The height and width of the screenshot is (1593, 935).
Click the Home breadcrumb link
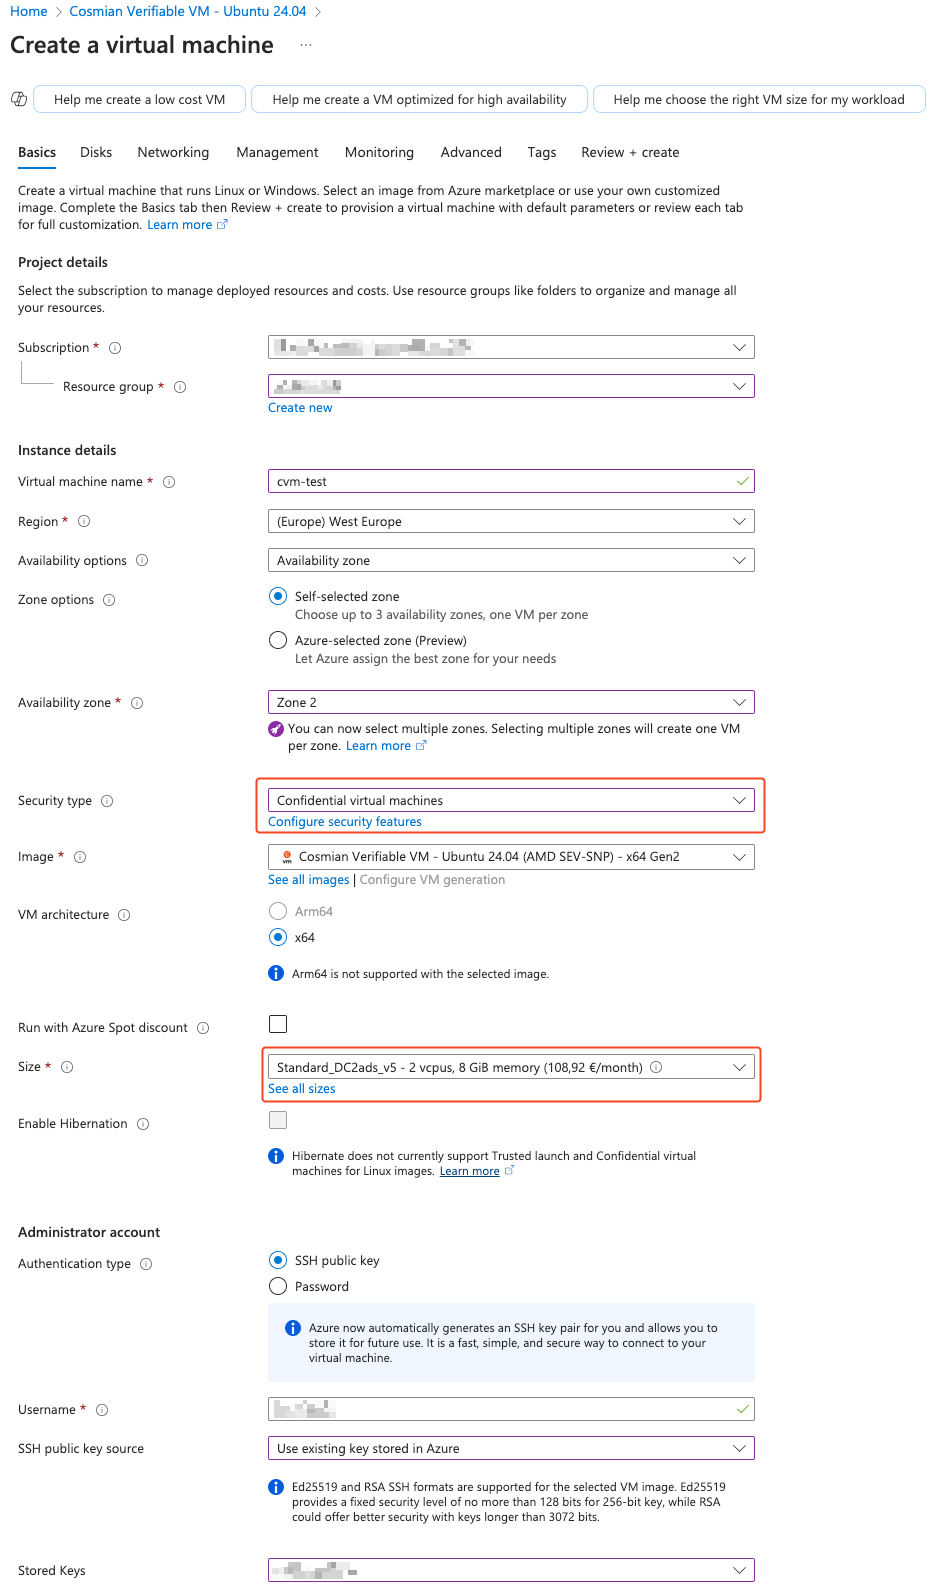pyautogui.click(x=29, y=11)
